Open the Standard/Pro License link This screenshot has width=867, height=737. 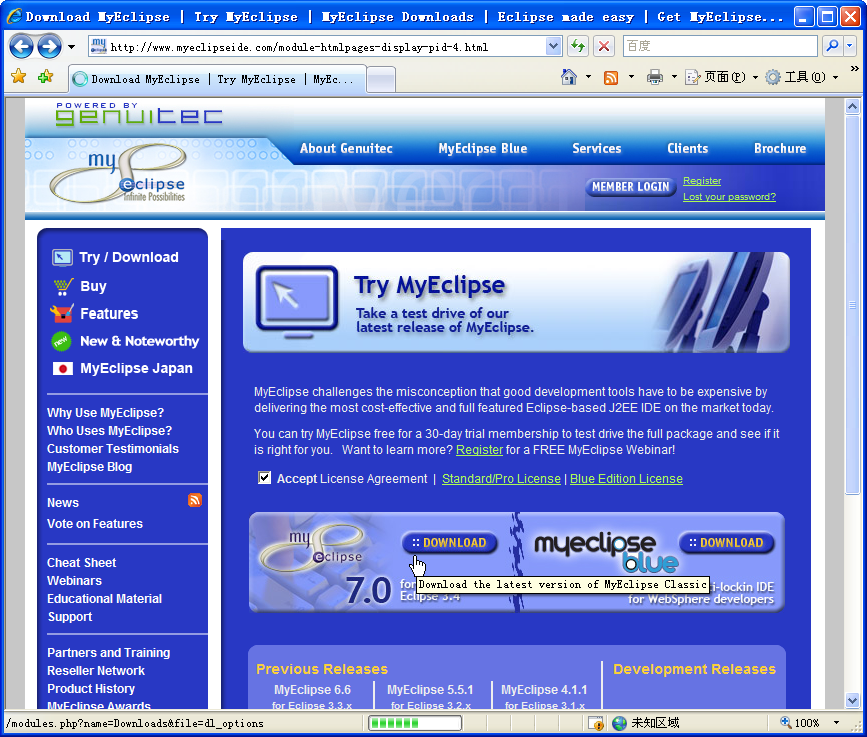click(501, 479)
